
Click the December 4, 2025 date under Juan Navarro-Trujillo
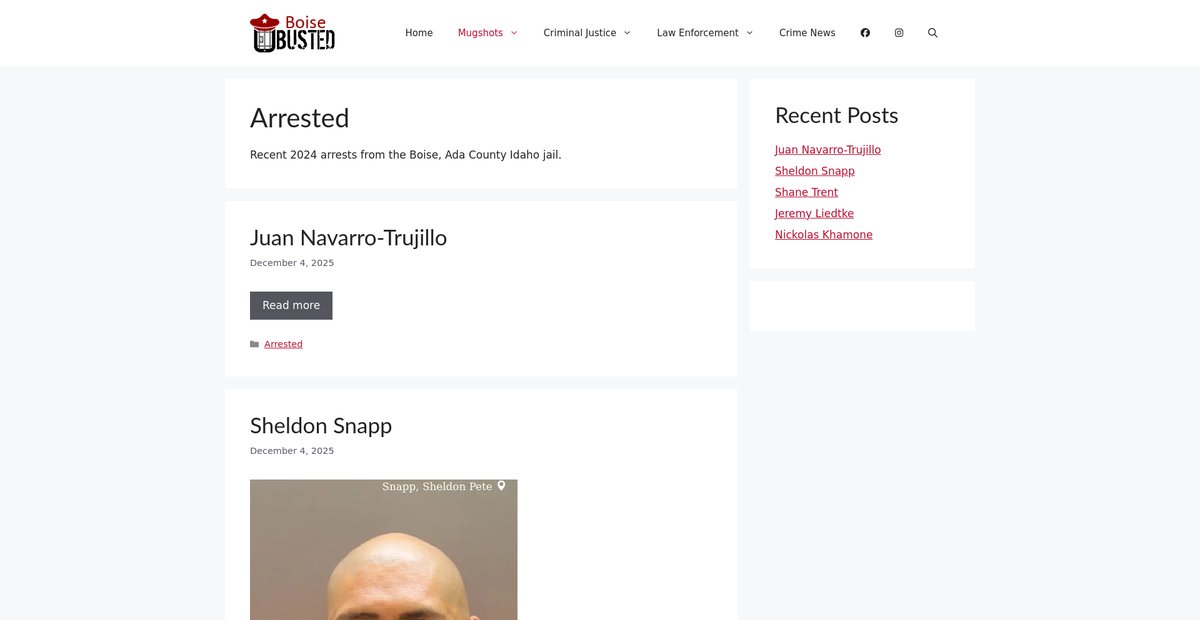point(292,263)
